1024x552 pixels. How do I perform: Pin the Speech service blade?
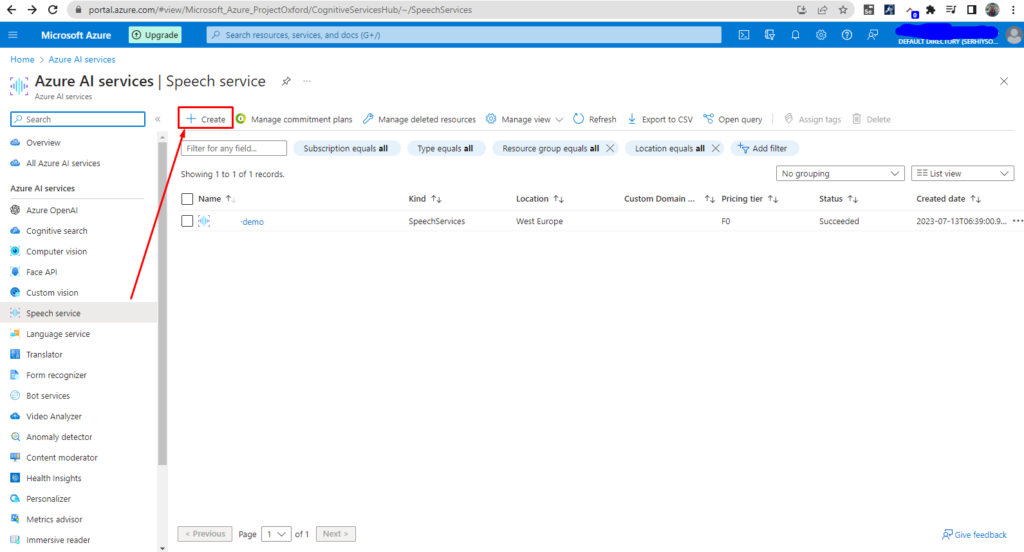[286, 82]
